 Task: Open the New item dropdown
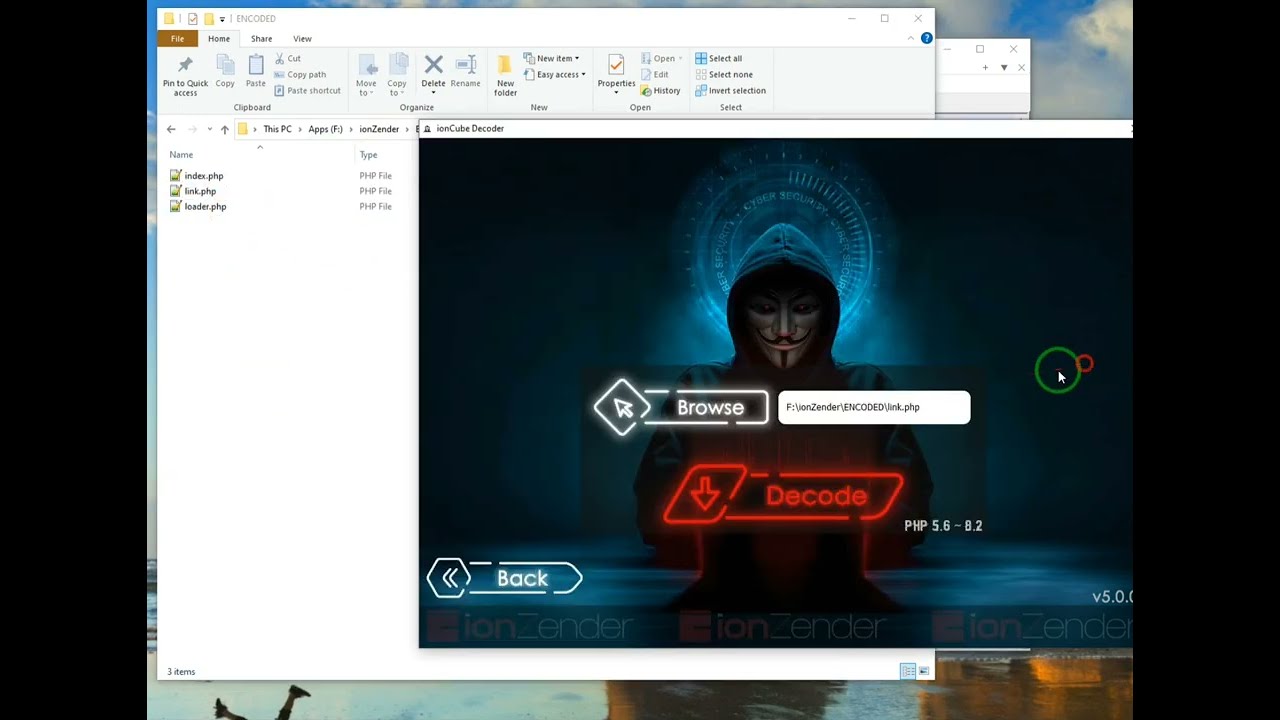coord(552,59)
